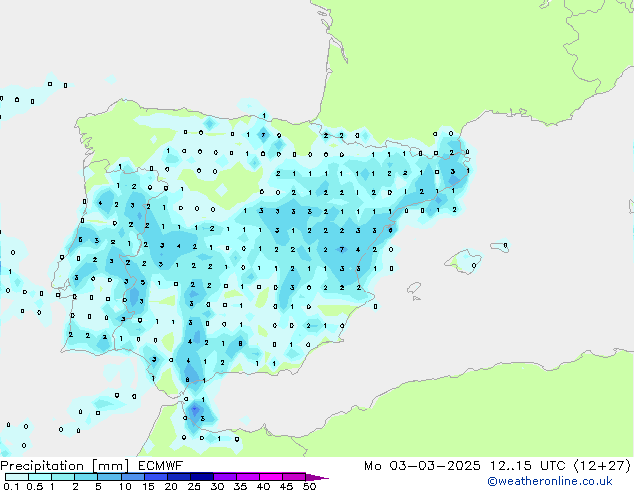
Task: Click the legend swatch between 0.1 and 0.5
Action: (x=17, y=477)
